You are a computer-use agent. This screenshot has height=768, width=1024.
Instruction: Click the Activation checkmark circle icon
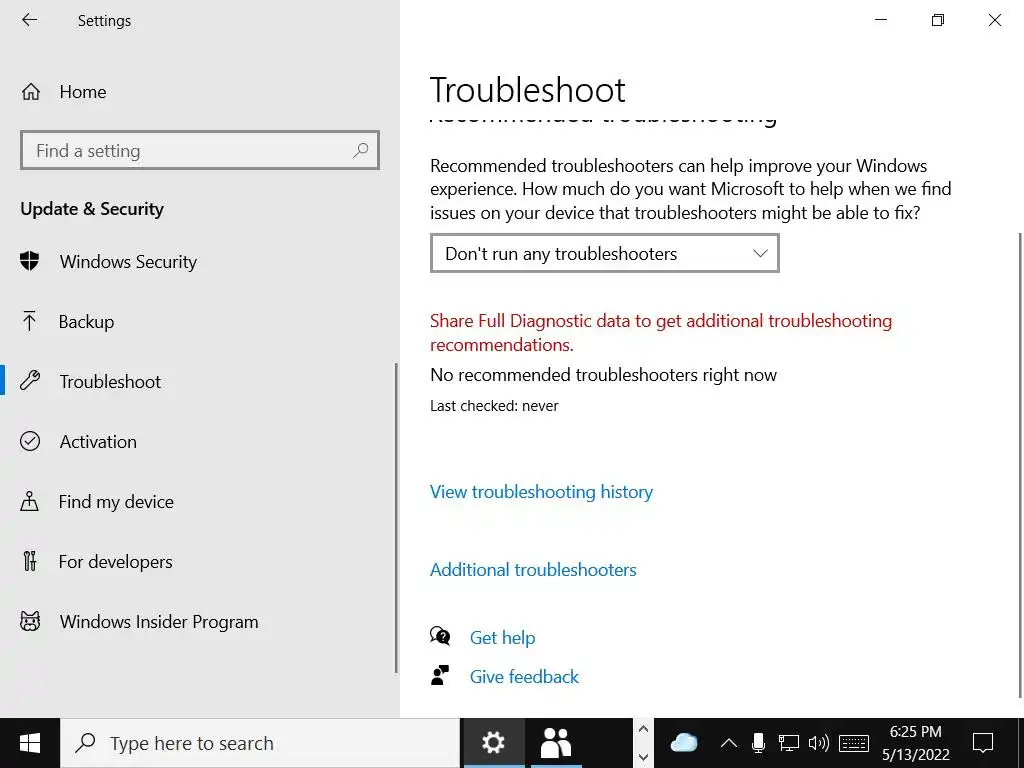30,441
